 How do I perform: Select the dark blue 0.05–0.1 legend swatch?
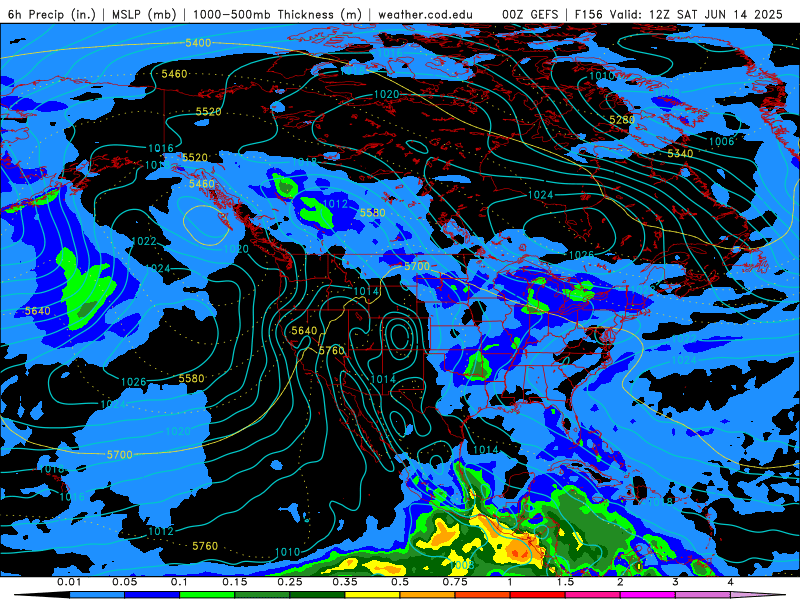coord(152,595)
